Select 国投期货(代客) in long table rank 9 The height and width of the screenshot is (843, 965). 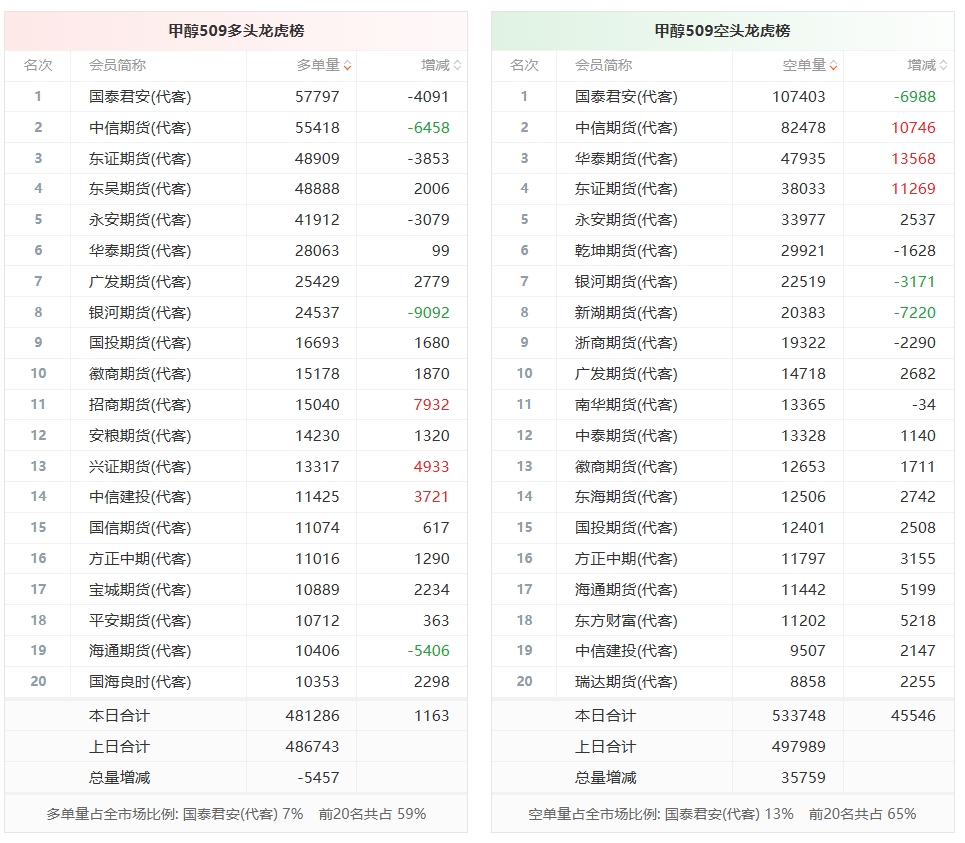click(140, 343)
